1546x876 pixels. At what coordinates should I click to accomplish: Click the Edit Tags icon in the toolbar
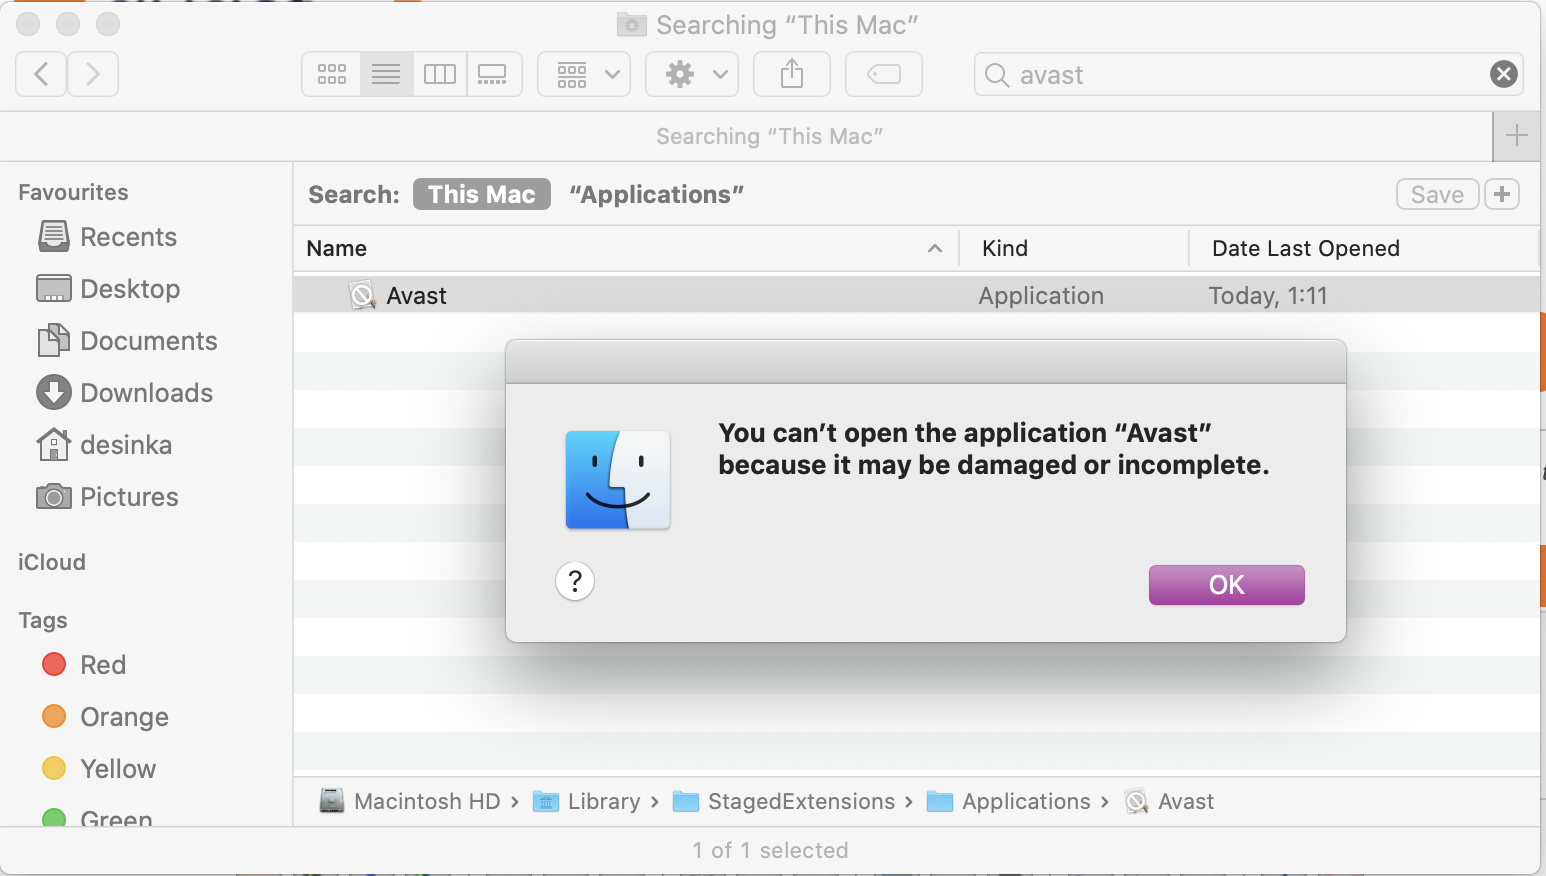click(883, 73)
